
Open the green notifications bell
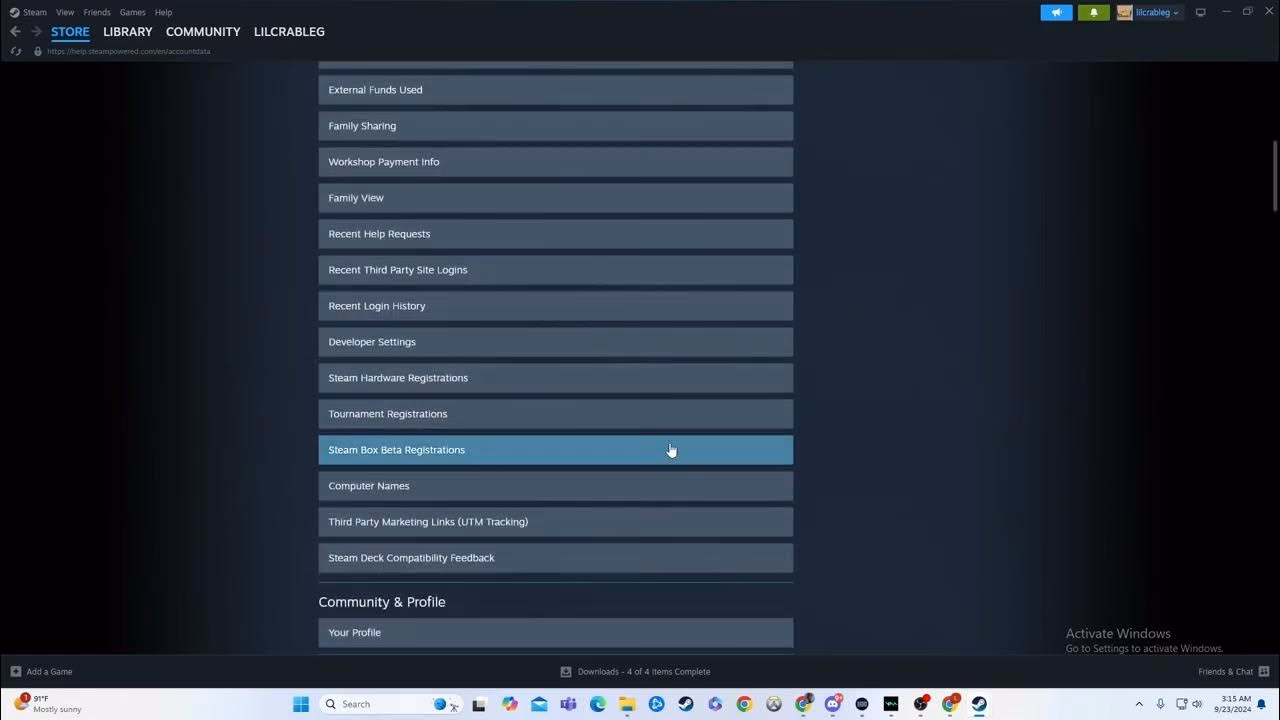coord(1093,12)
